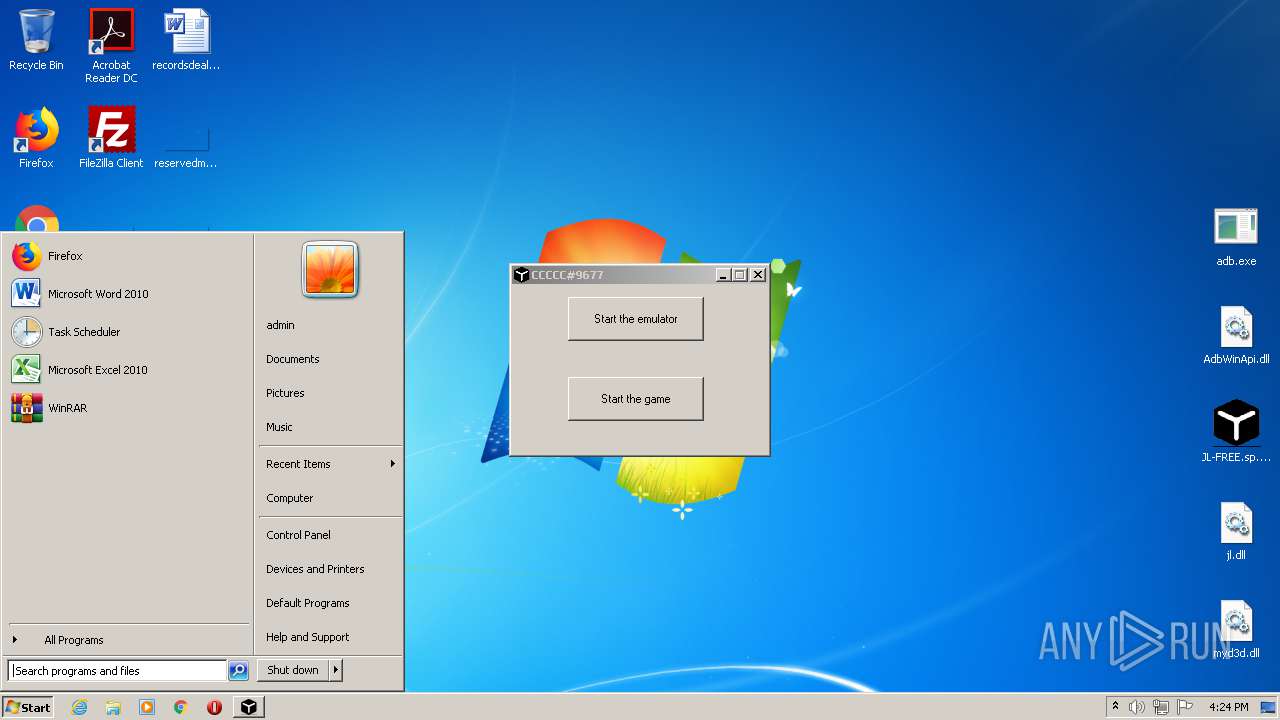The height and width of the screenshot is (720, 1280).
Task: Open Windows Explorer folder taskbar icon
Action: click(x=113, y=707)
